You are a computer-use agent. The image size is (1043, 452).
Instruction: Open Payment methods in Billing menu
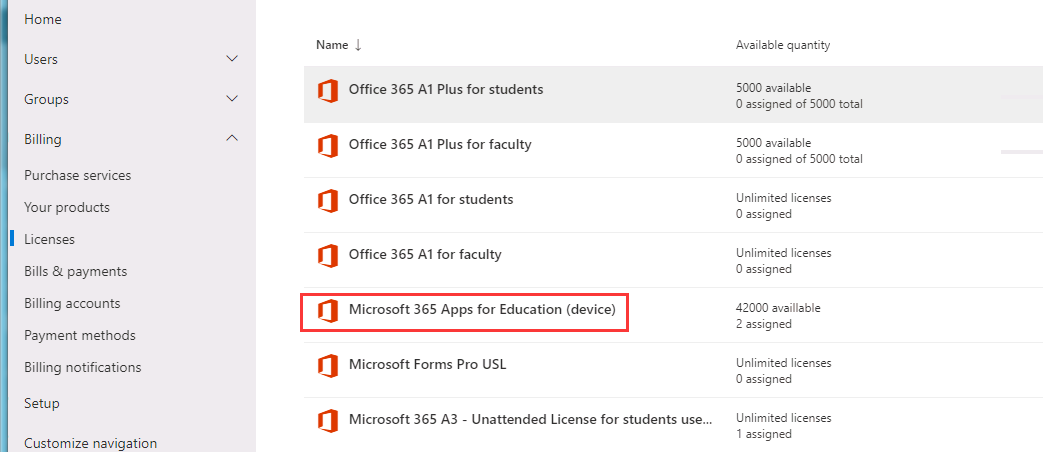tap(80, 335)
